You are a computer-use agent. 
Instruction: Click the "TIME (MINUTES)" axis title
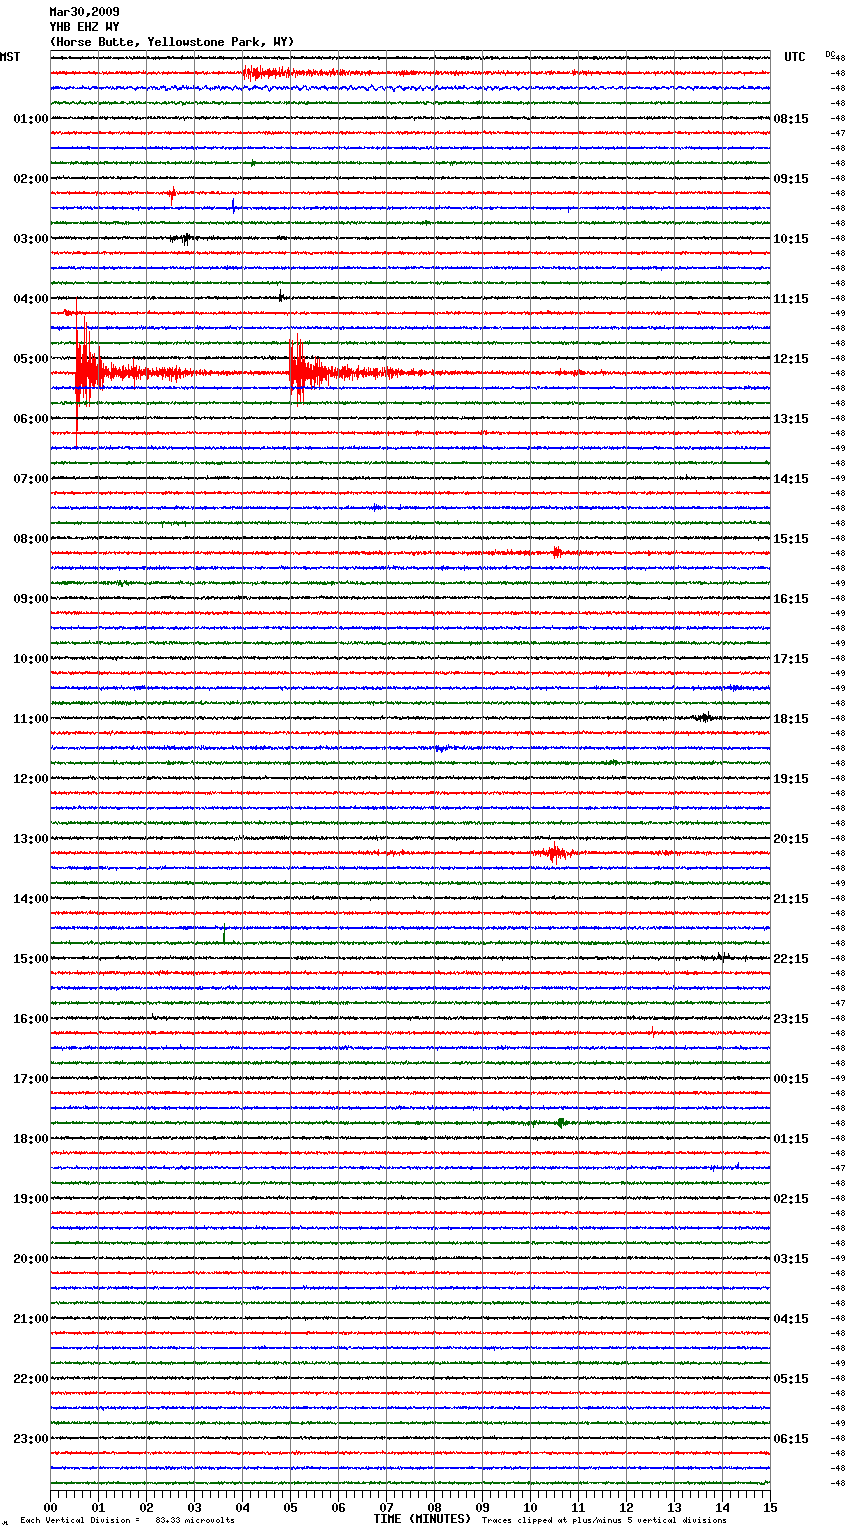pyautogui.click(x=422, y=1519)
